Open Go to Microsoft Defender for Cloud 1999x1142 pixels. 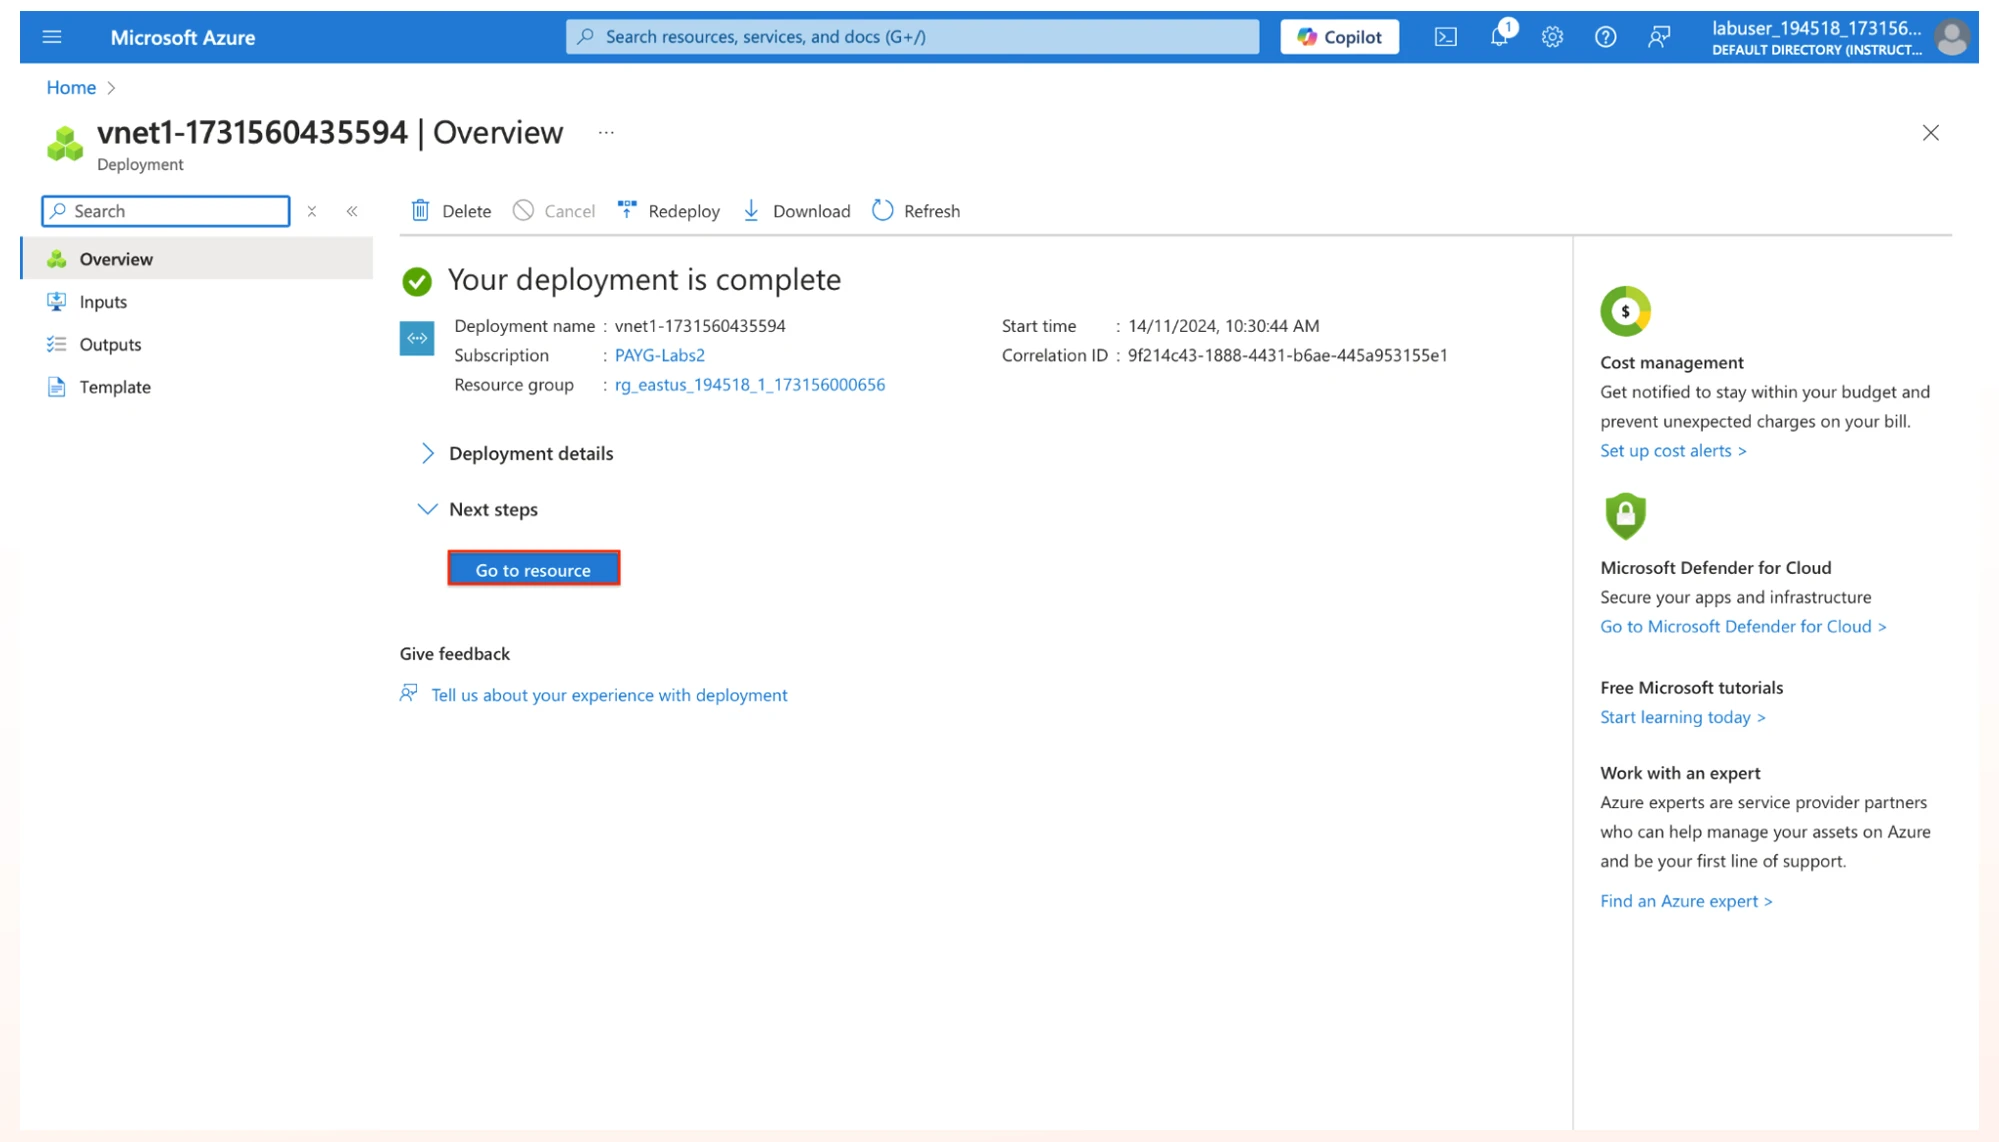1743,627
